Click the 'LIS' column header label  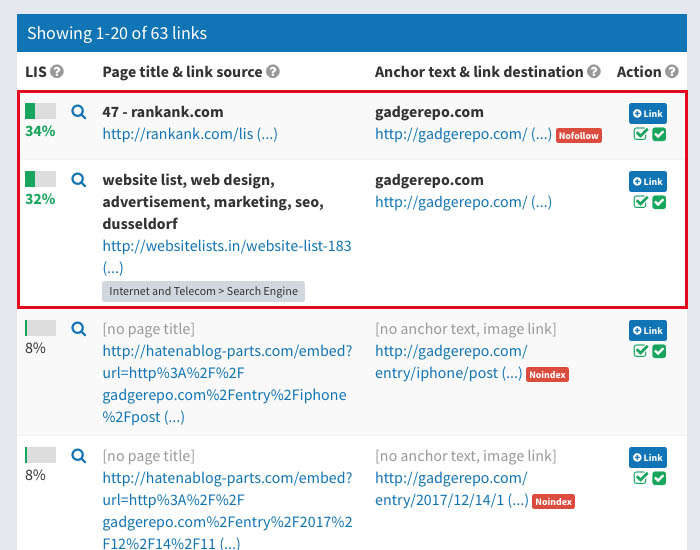click(36, 71)
